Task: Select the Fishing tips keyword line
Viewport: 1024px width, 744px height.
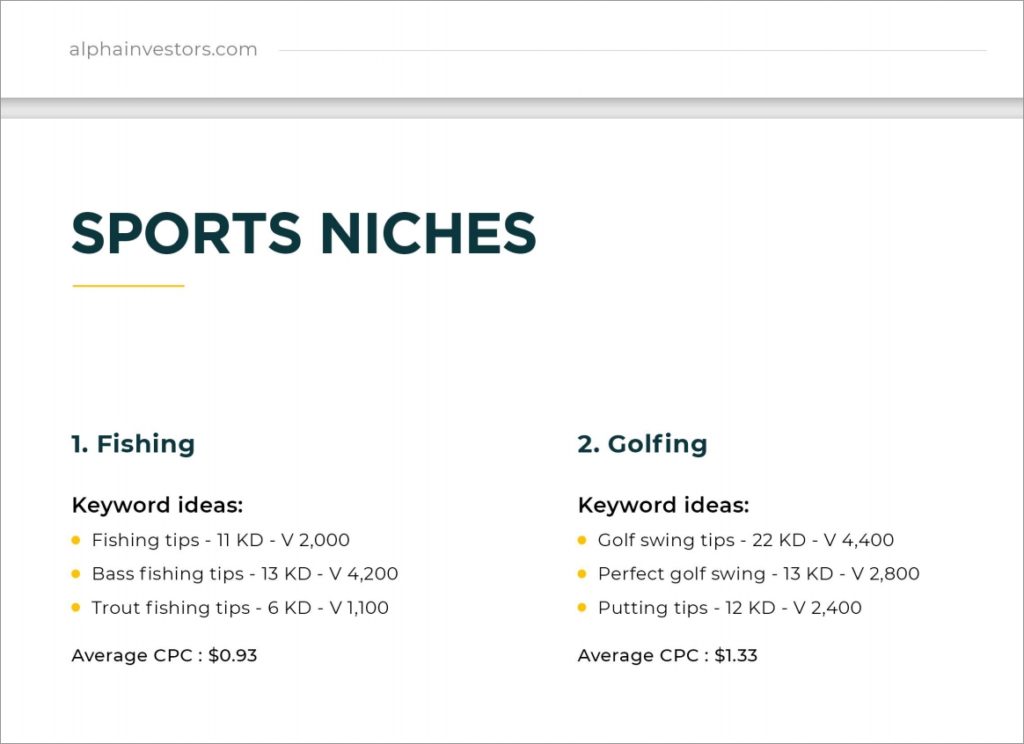Action: (220, 540)
